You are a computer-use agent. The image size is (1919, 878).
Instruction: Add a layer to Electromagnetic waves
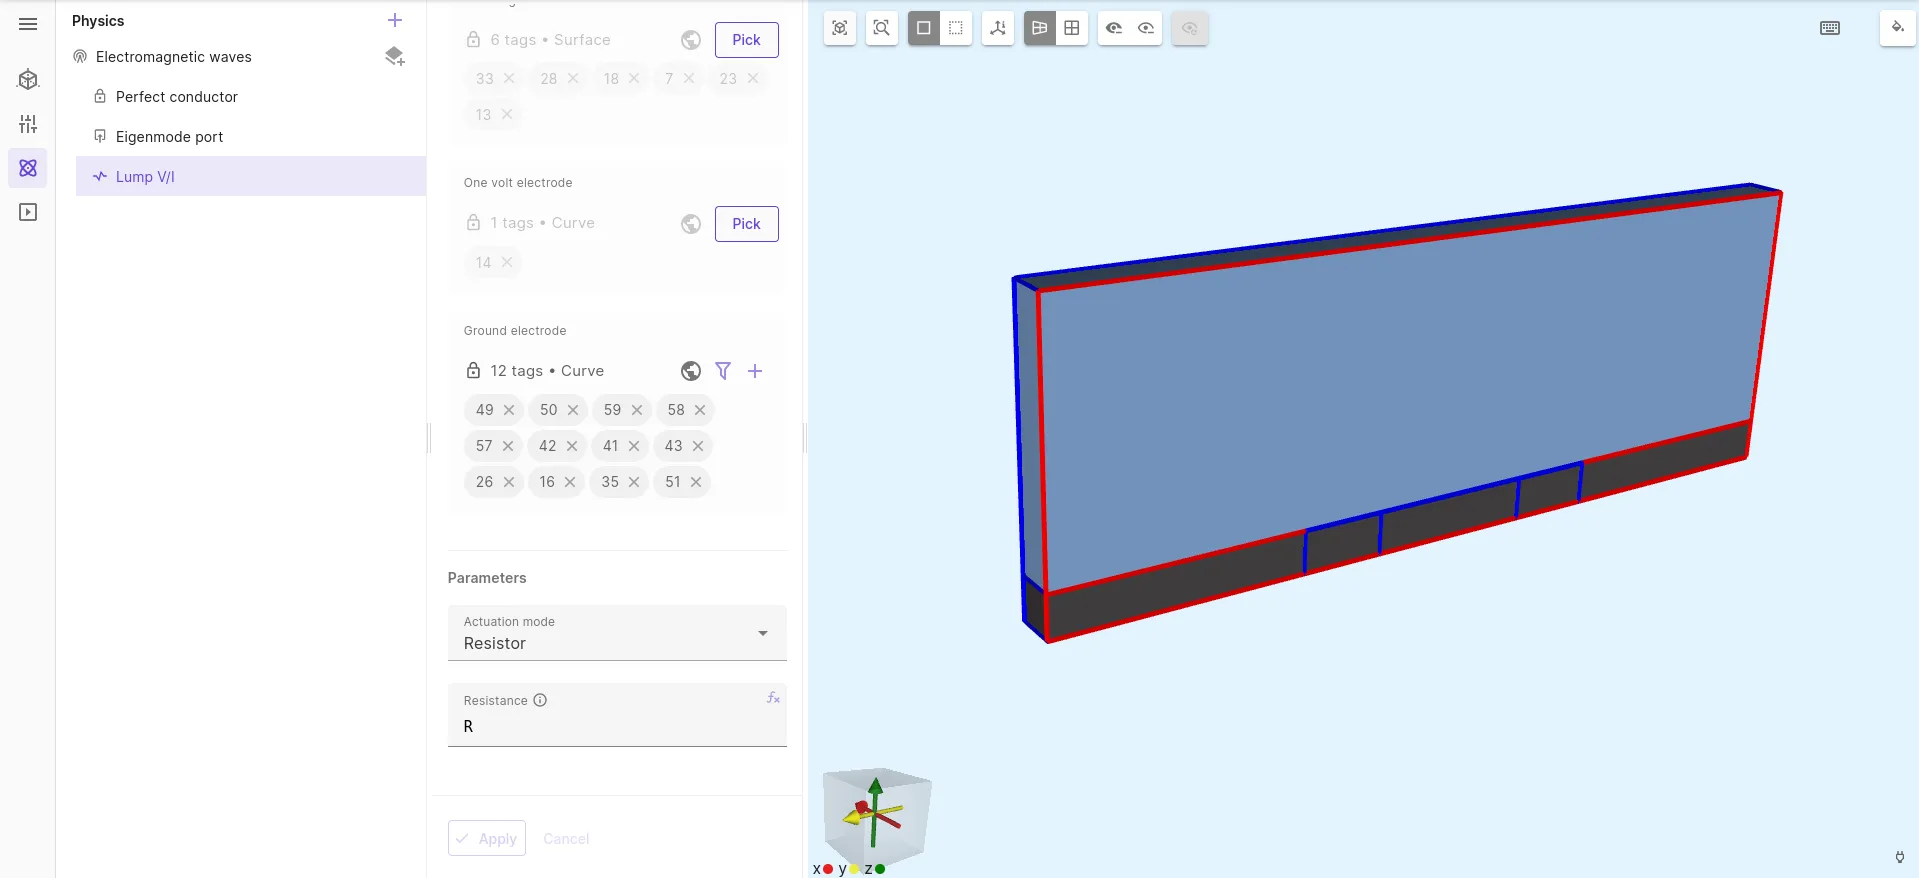[x=395, y=56]
